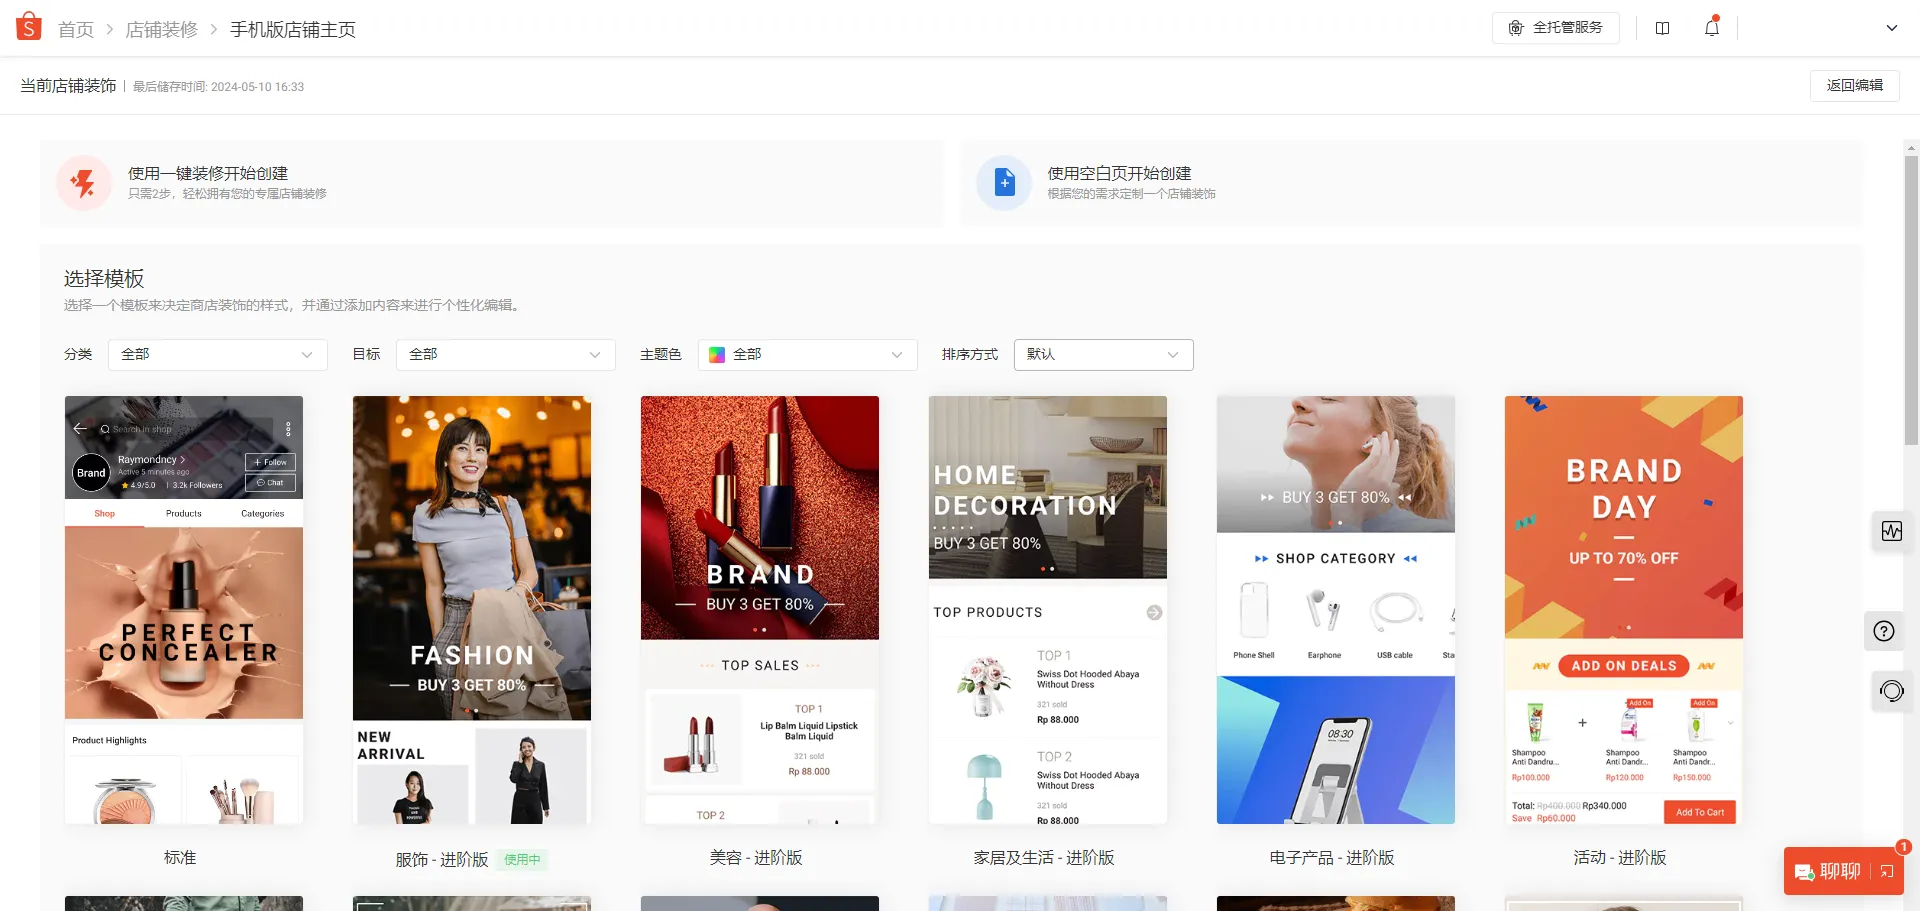This screenshot has width=1920, height=911.
Task: Open the 排序方式 sorting dropdown showing 默认
Action: tap(1102, 354)
